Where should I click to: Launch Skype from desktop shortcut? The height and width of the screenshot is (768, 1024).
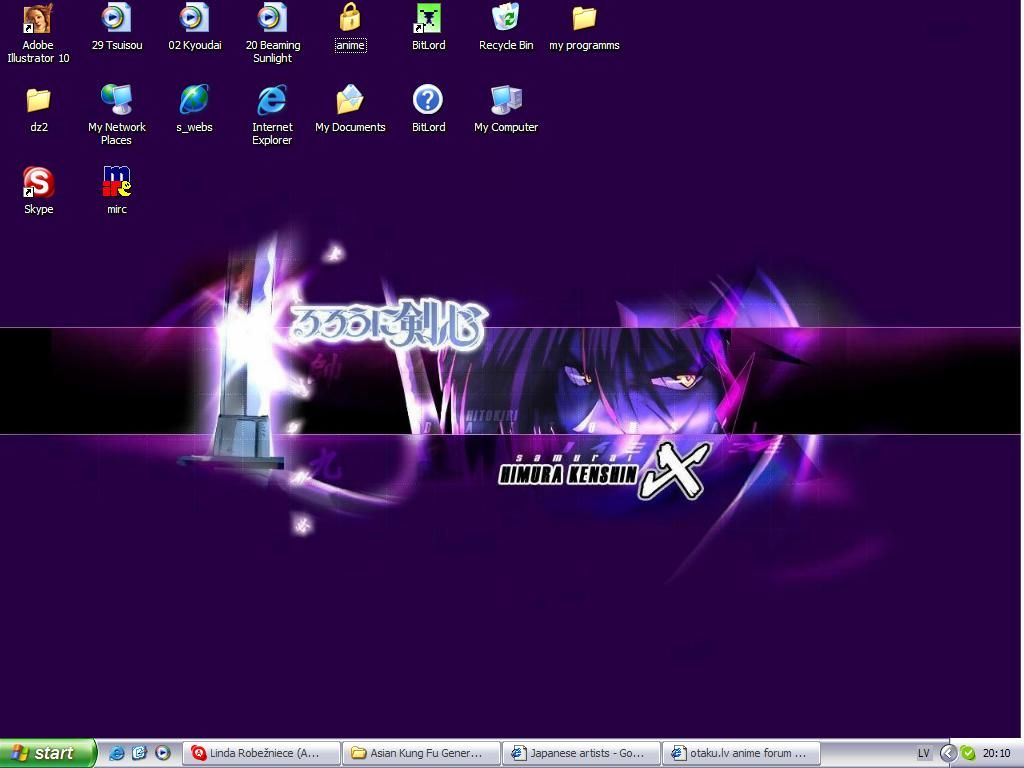point(39,191)
